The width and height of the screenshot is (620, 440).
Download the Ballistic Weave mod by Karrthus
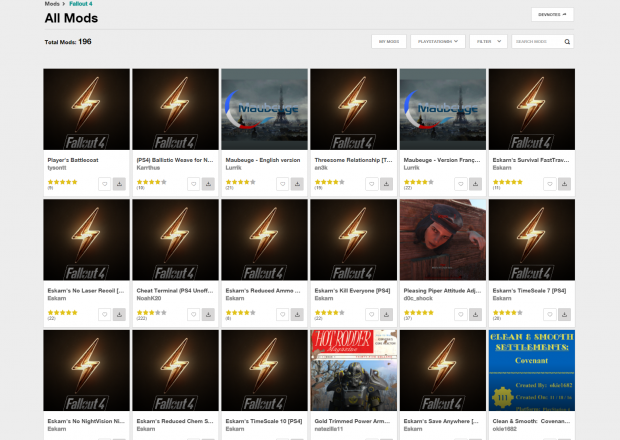208,184
